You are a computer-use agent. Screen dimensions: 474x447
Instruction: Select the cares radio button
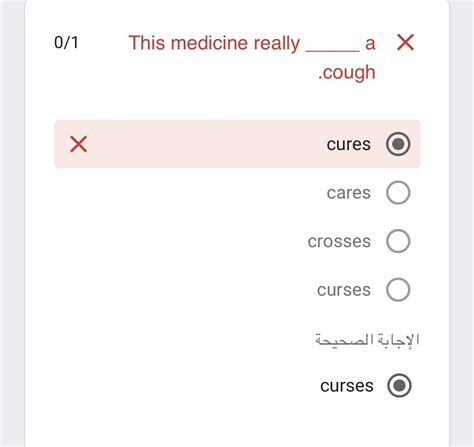click(x=398, y=193)
